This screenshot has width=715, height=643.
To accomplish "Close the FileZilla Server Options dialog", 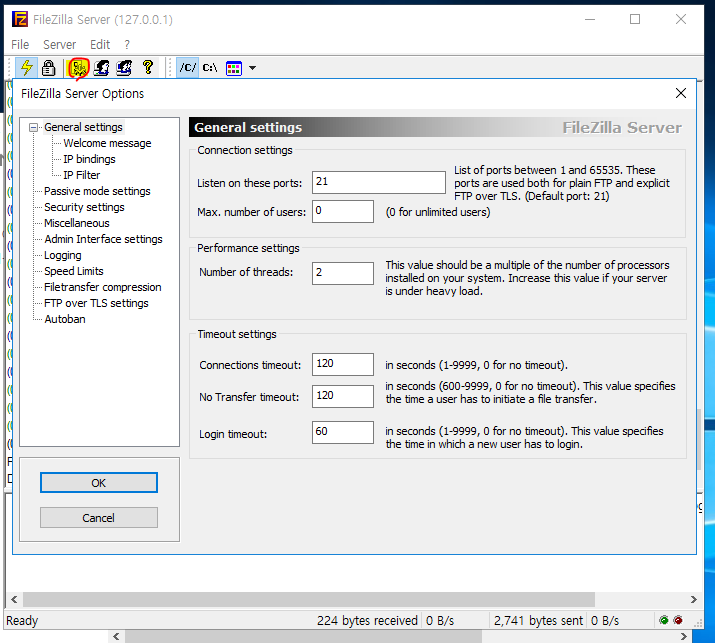I will click(681, 93).
